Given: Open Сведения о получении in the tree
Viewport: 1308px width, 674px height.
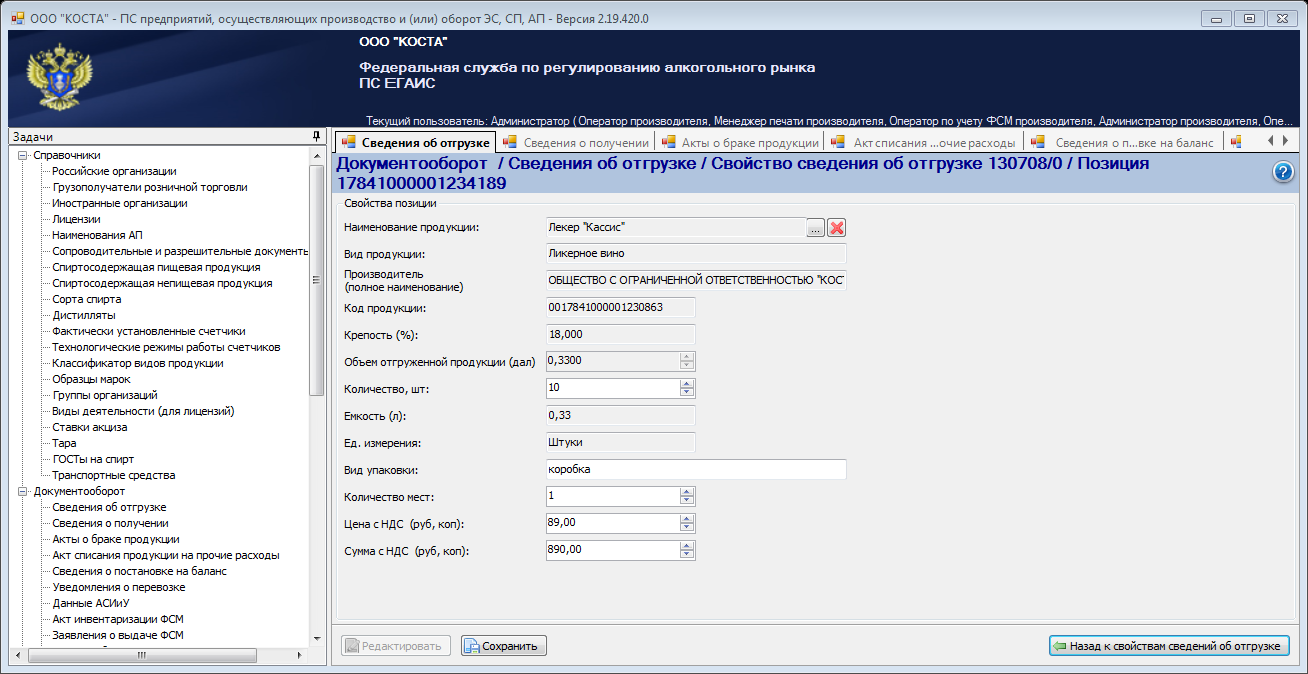Looking at the screenshot, I should tap(110, 523).
